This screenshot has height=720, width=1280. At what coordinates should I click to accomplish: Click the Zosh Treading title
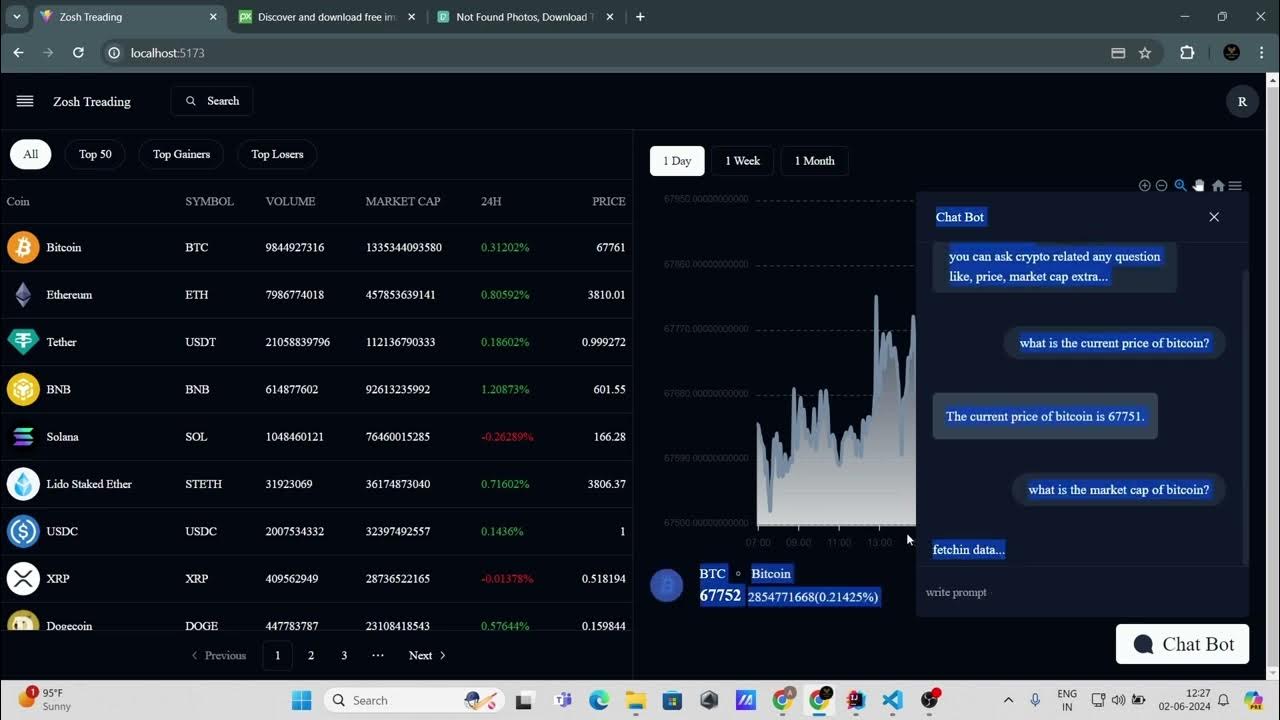point(92,101)
